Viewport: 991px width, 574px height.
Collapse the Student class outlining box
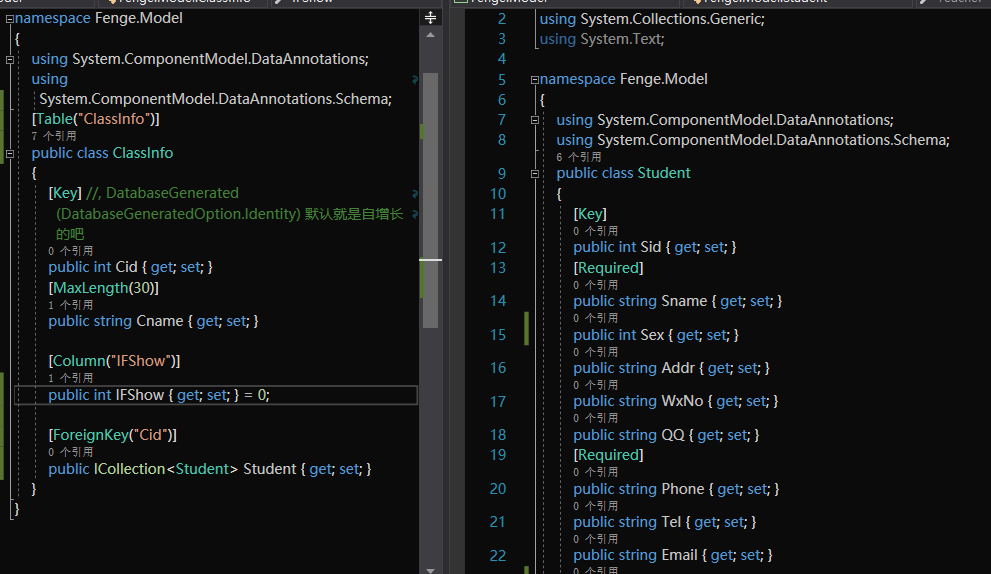[534, 173]
